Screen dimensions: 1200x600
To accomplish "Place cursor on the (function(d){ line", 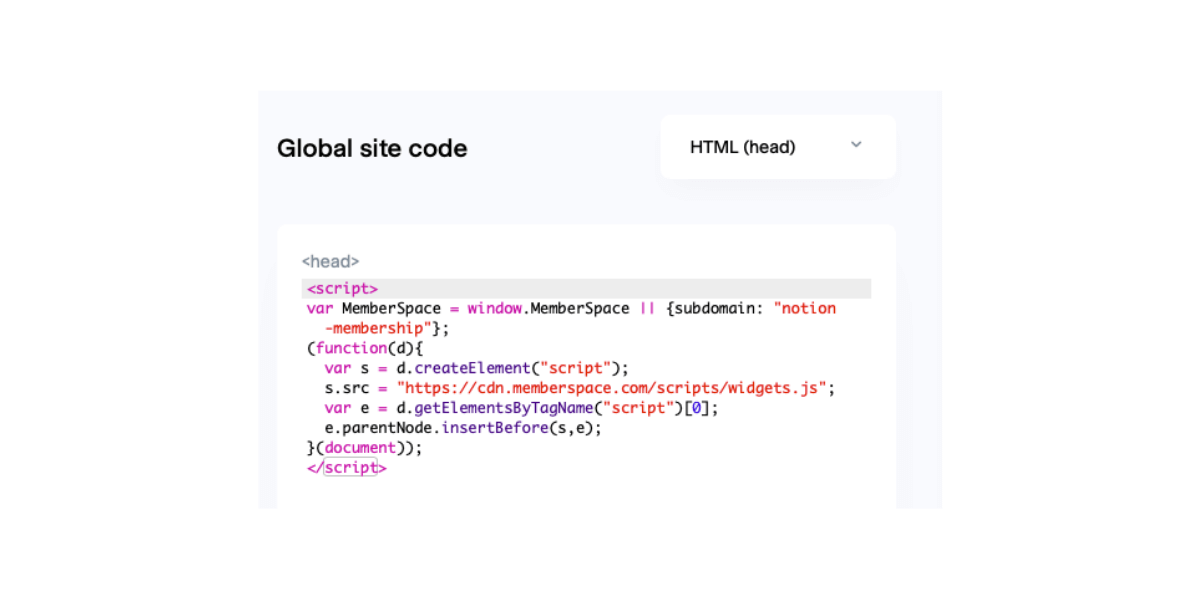I will pyautogui.click(x=365, y=348).
